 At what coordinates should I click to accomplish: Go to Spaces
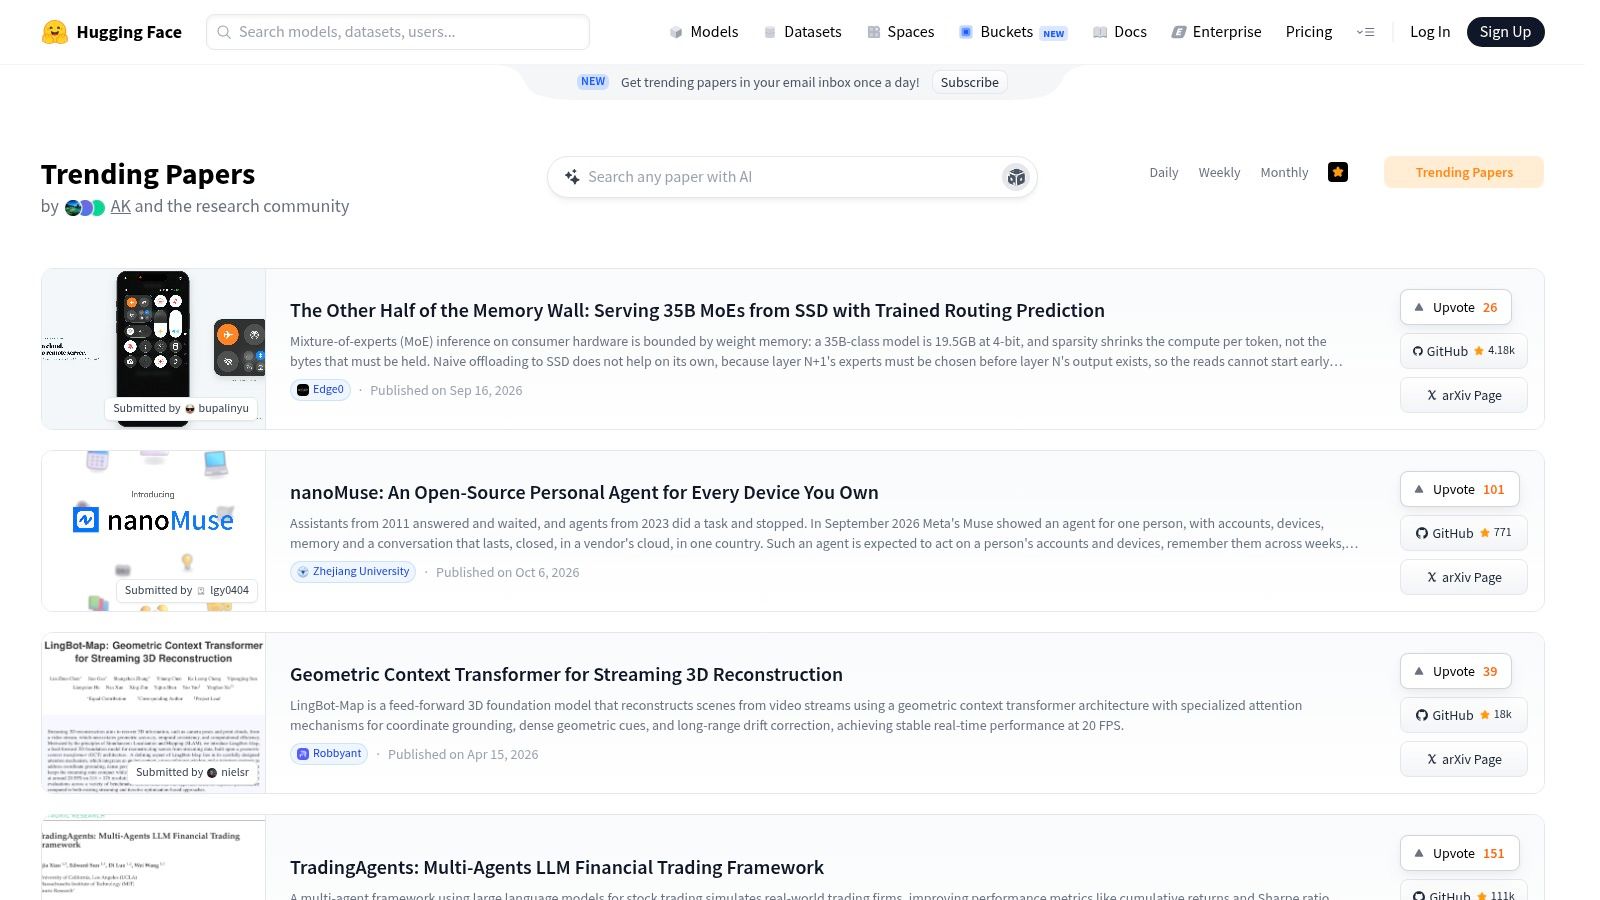pyautogui.click(x=901, y=32)
